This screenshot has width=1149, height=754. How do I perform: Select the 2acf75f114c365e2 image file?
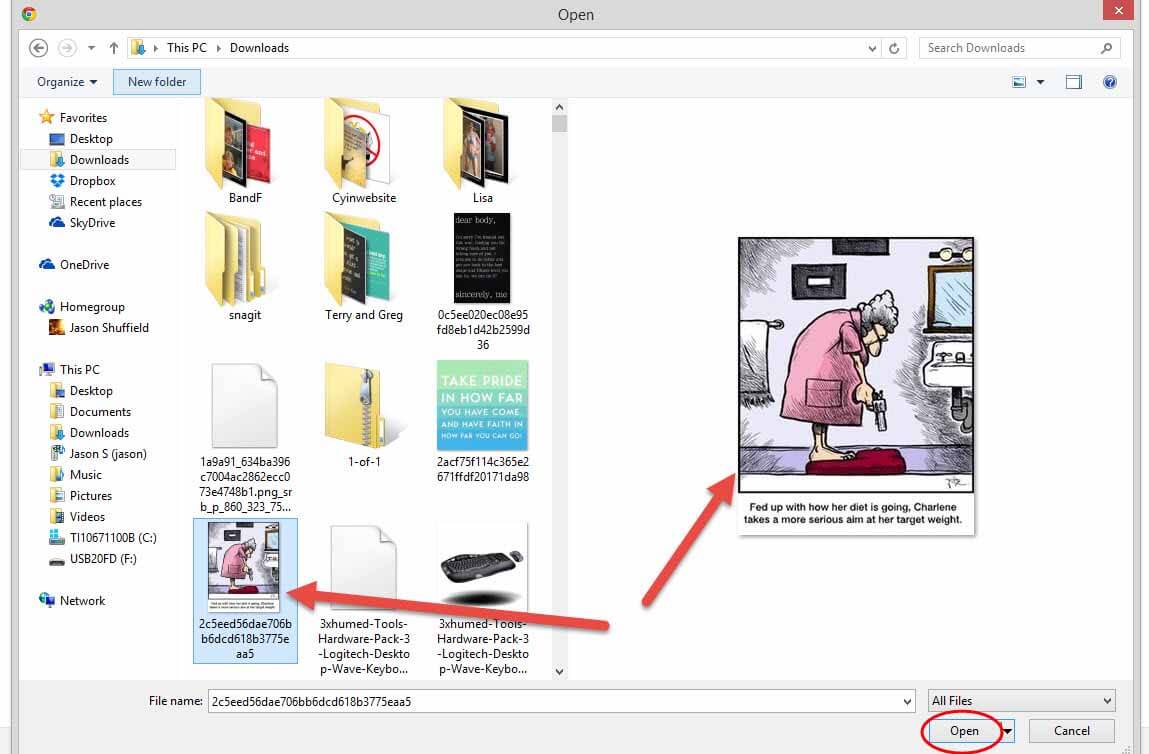[482, 422]
